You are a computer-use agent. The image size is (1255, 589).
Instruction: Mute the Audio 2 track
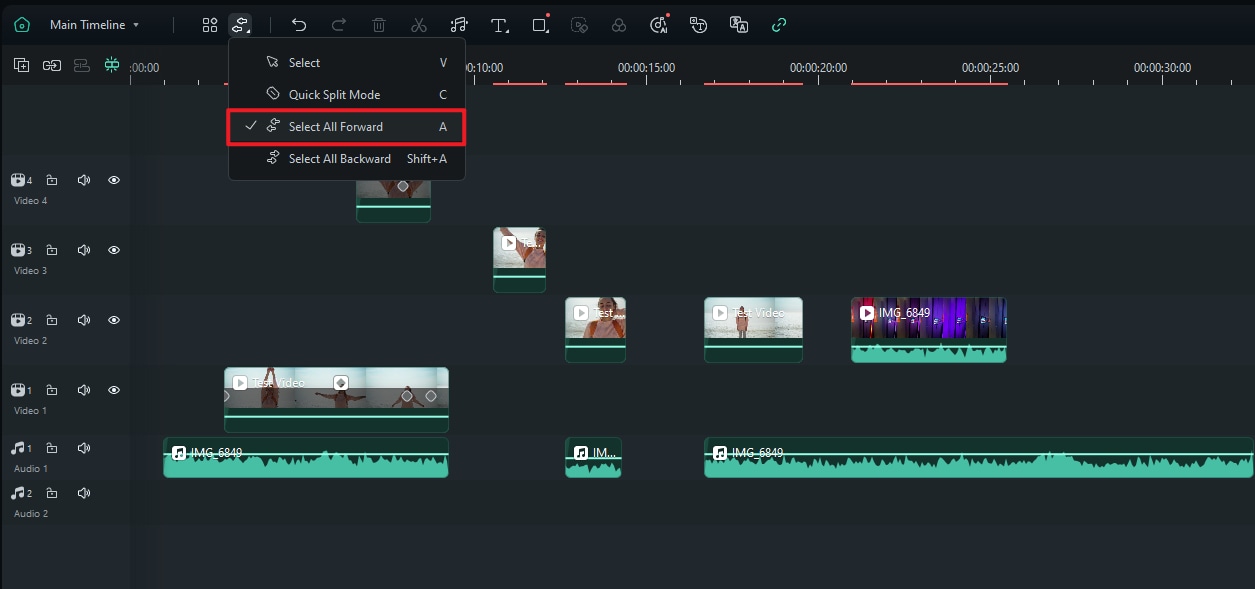tap(84, 494)
